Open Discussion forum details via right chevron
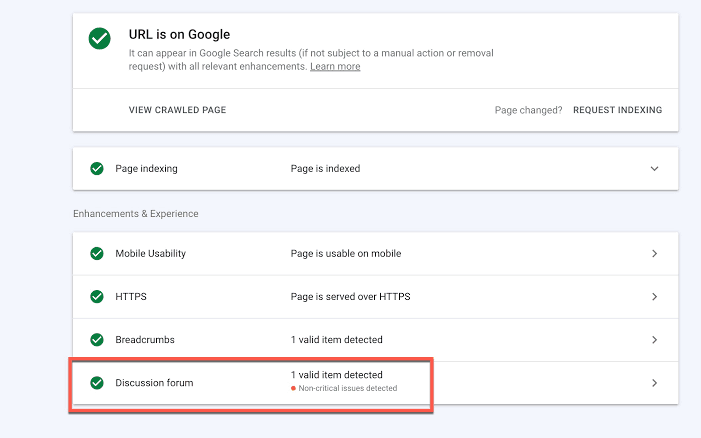The width and height of the screenshot is (701, 438). (x=654, y=383)
